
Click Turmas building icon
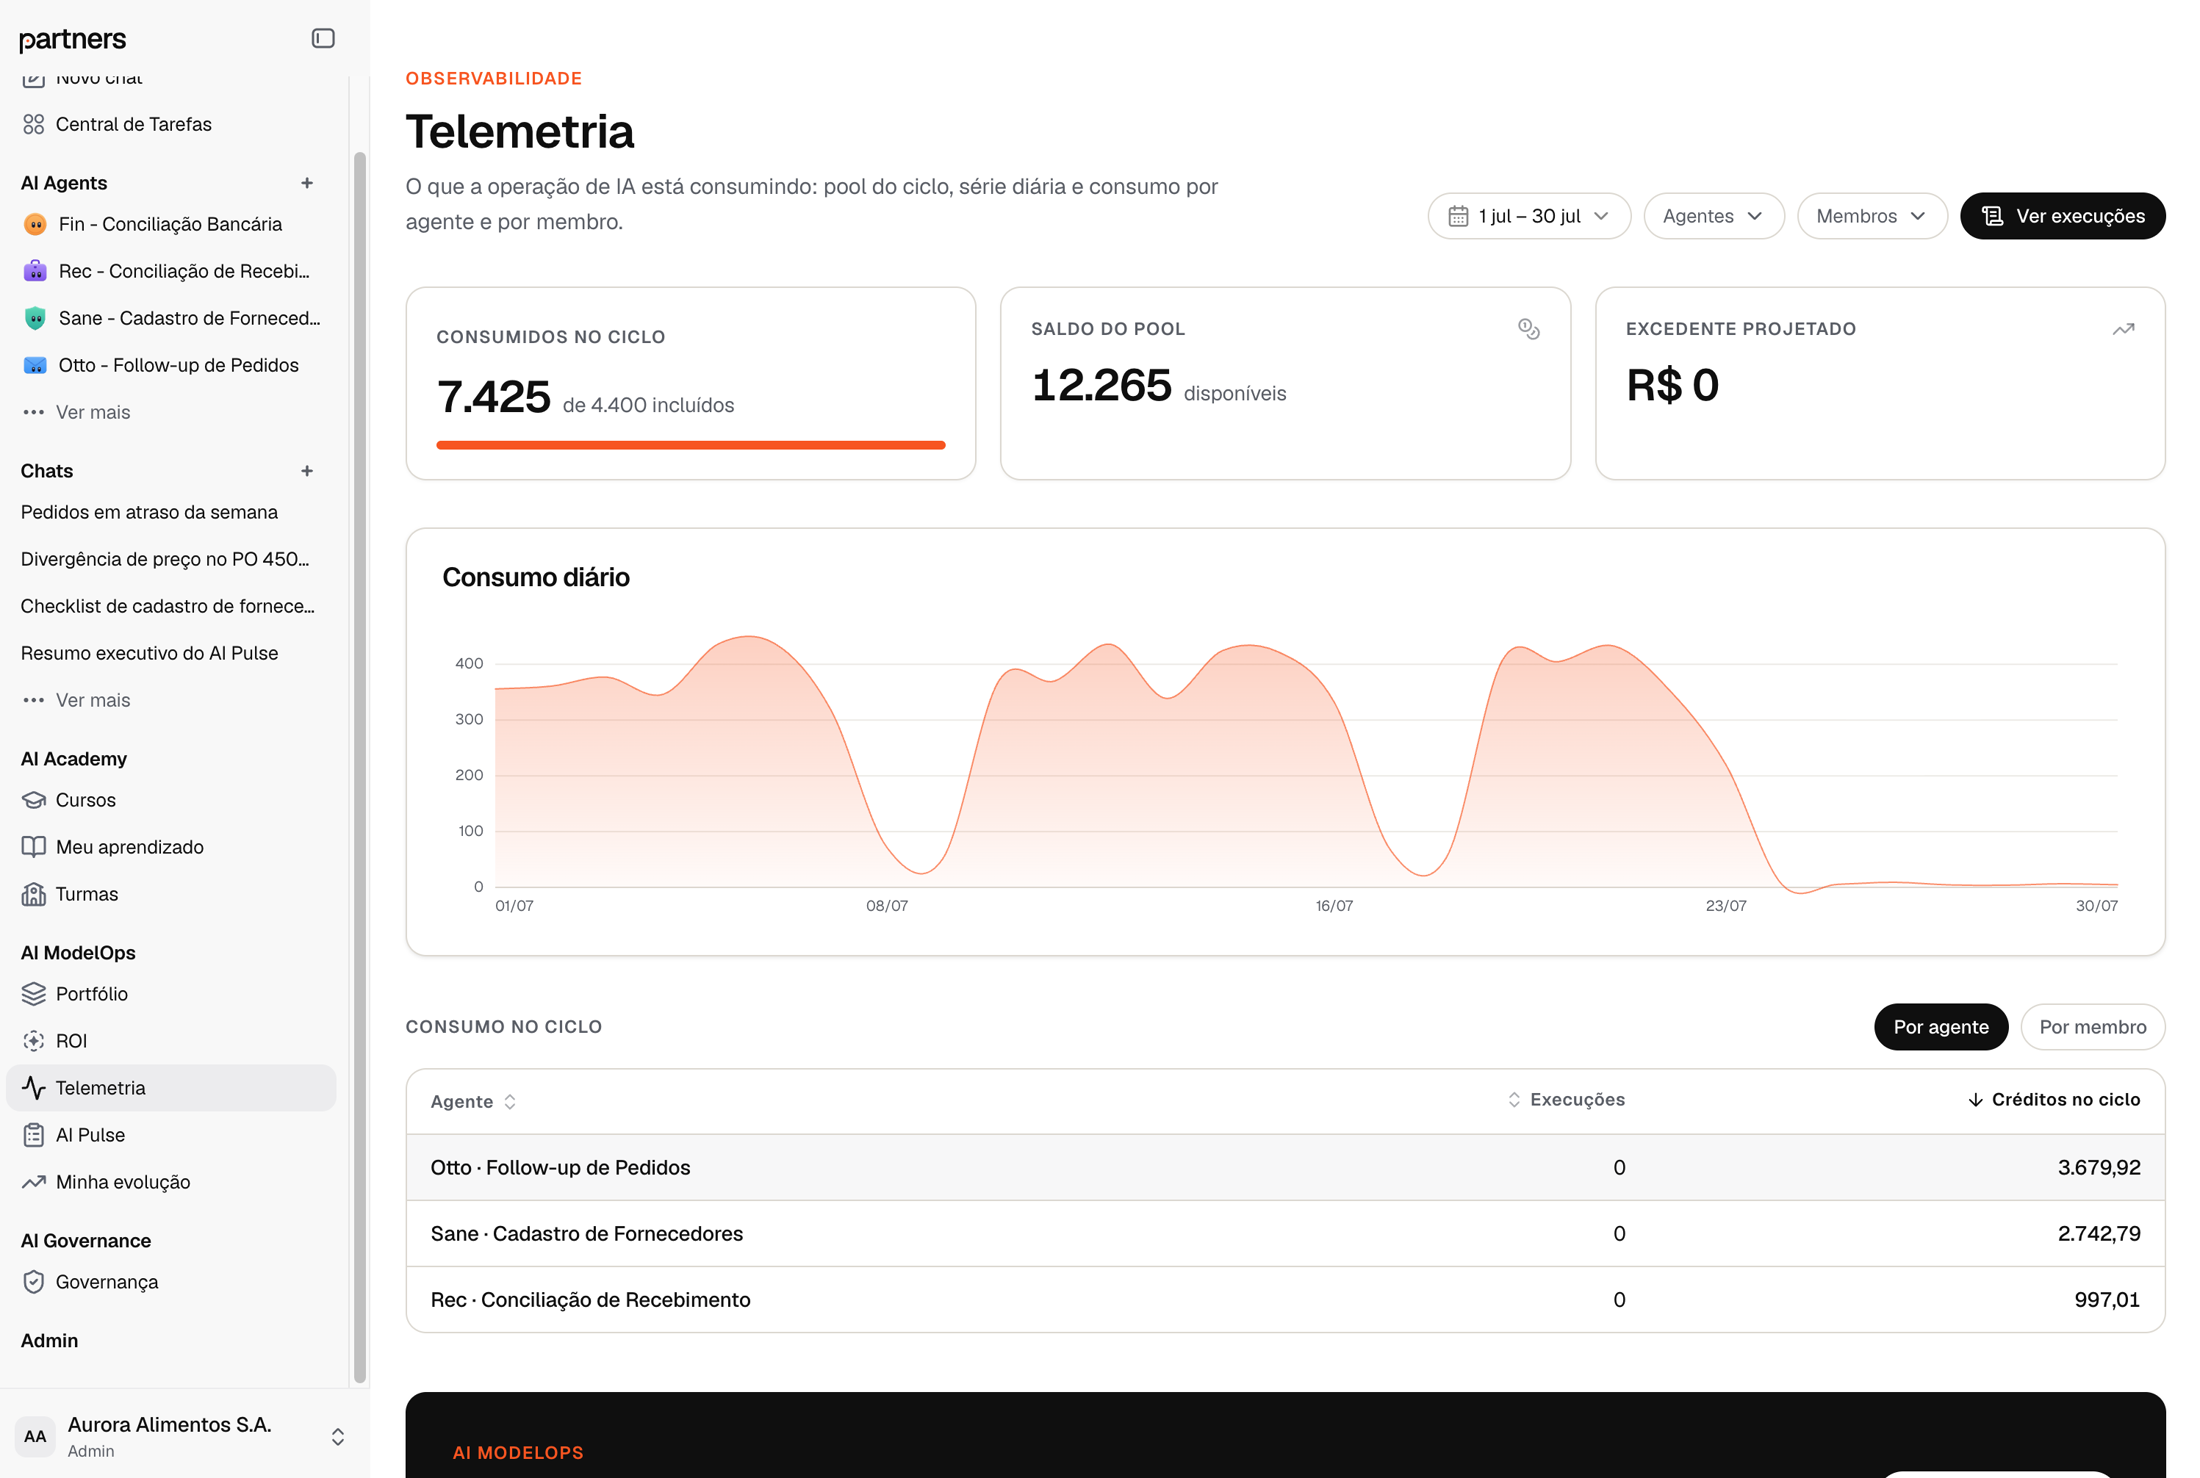(x=34, y=894)
